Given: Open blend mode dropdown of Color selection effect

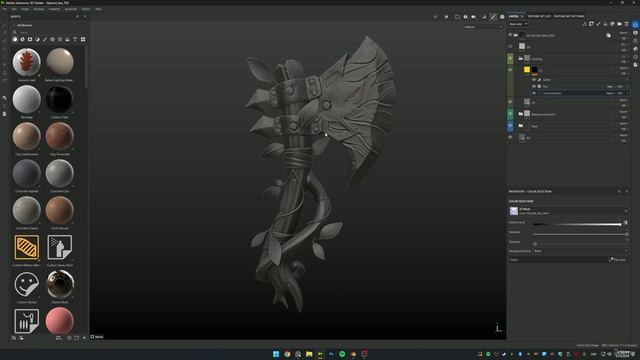Looking at the screenshot, I should [x=611, y=93].
